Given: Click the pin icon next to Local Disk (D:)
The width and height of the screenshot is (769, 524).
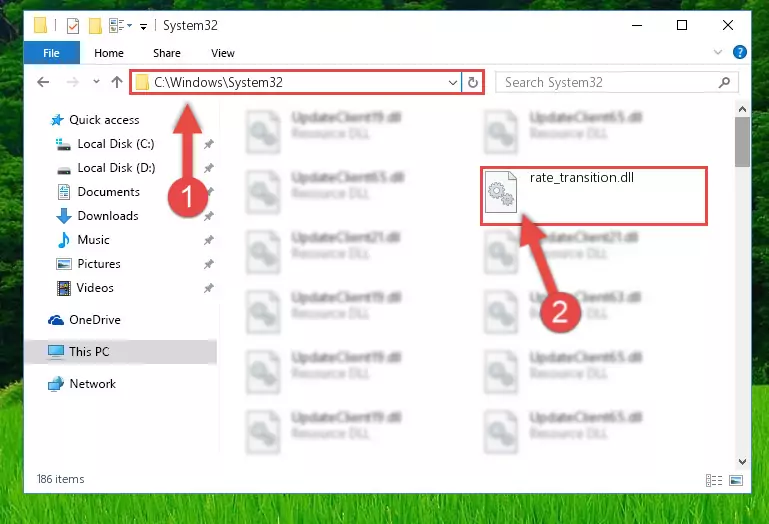Looking at the screenshot, I should tap(208, 168).
